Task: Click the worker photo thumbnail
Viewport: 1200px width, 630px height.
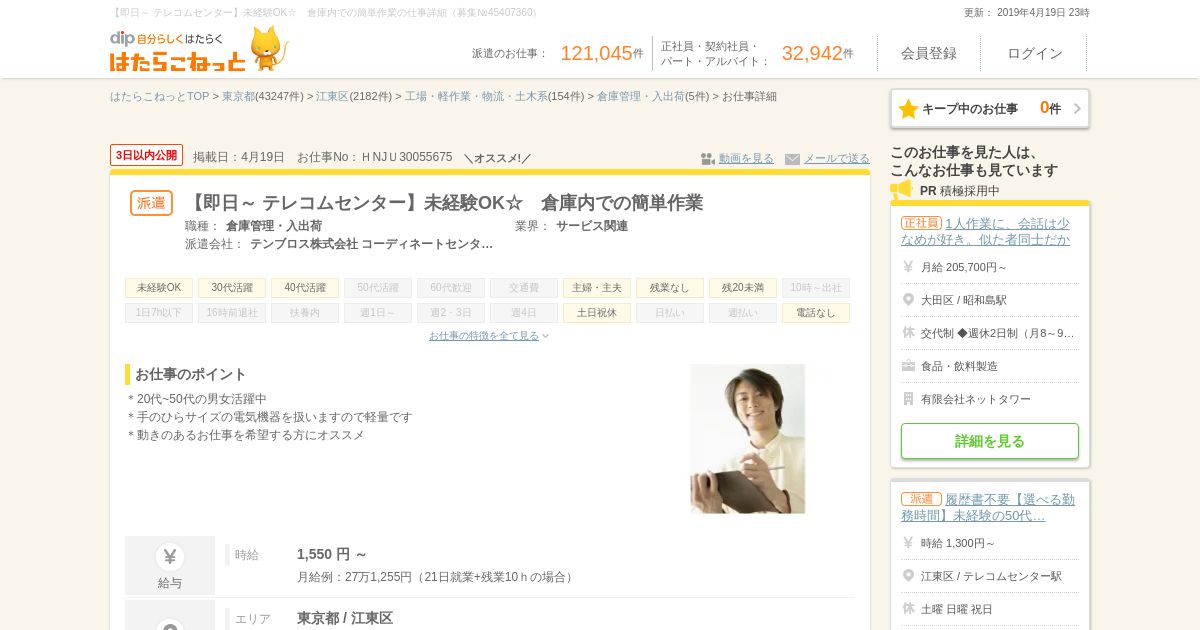Action: (747, 439)
